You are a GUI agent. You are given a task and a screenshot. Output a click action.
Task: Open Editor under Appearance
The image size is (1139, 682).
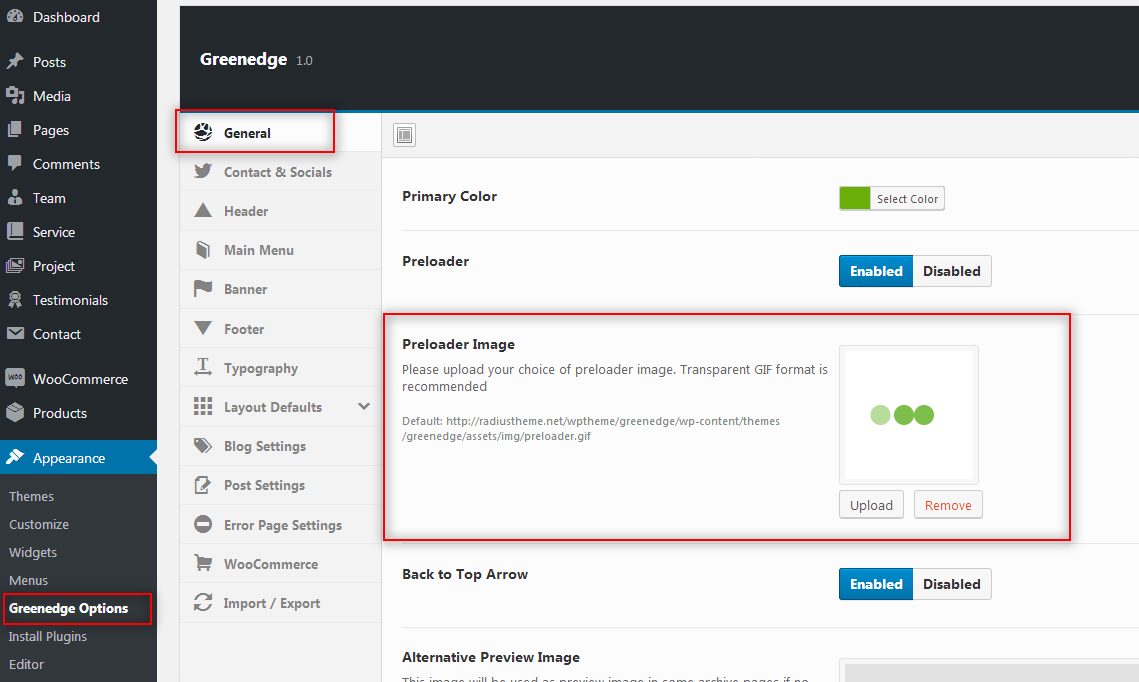click(x=26, y=665)
